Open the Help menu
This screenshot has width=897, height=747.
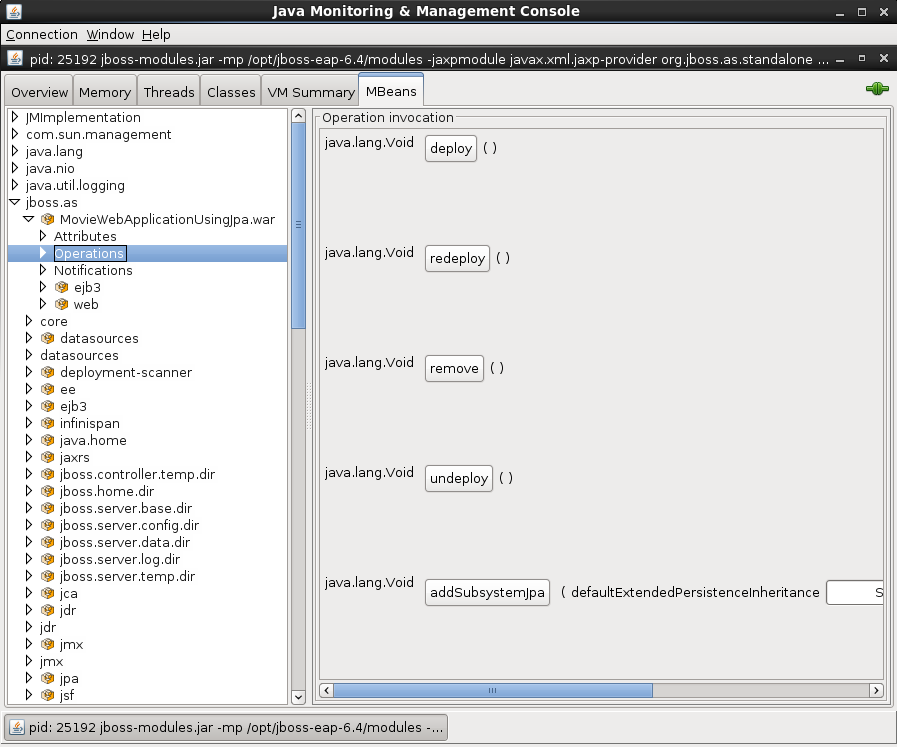(x=156, y=34)
